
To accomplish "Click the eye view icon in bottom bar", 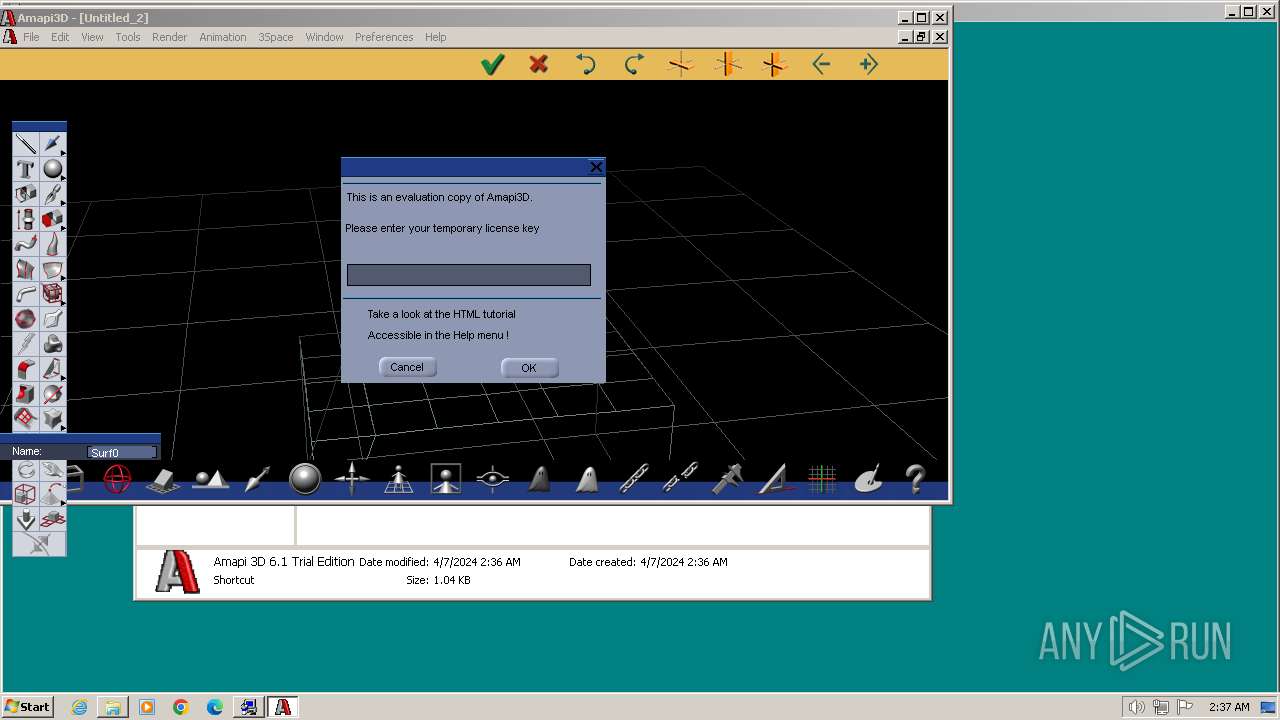I will 493,479.
